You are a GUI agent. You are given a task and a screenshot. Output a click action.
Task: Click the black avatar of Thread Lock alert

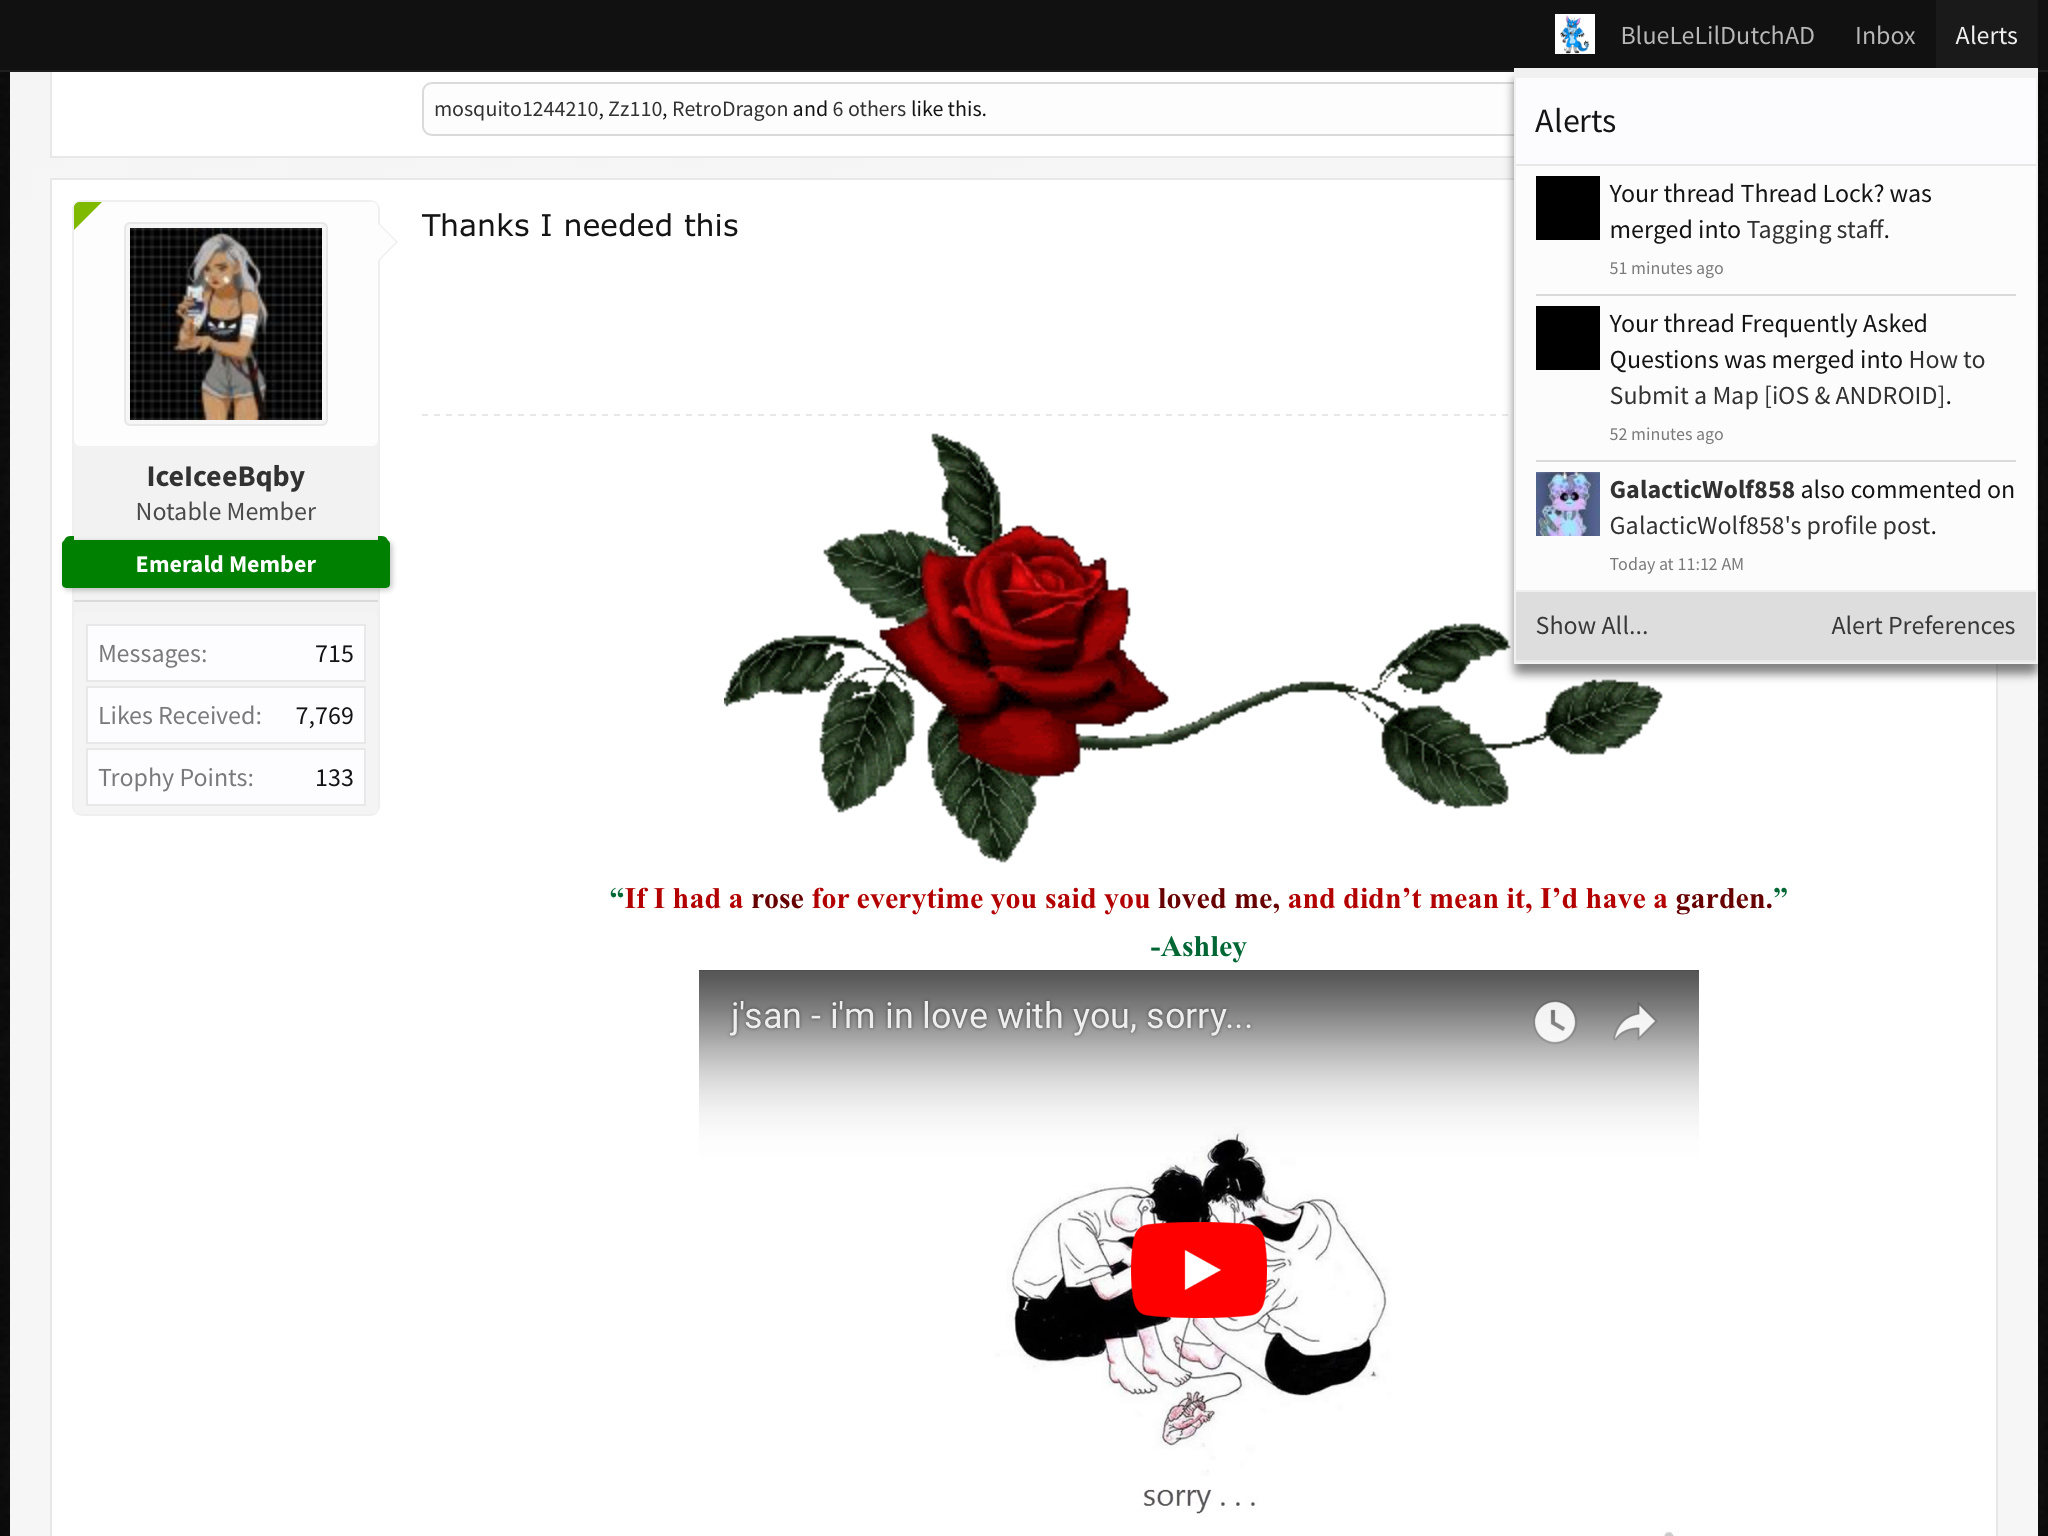pyautogui.click(x=1568, y=208)
